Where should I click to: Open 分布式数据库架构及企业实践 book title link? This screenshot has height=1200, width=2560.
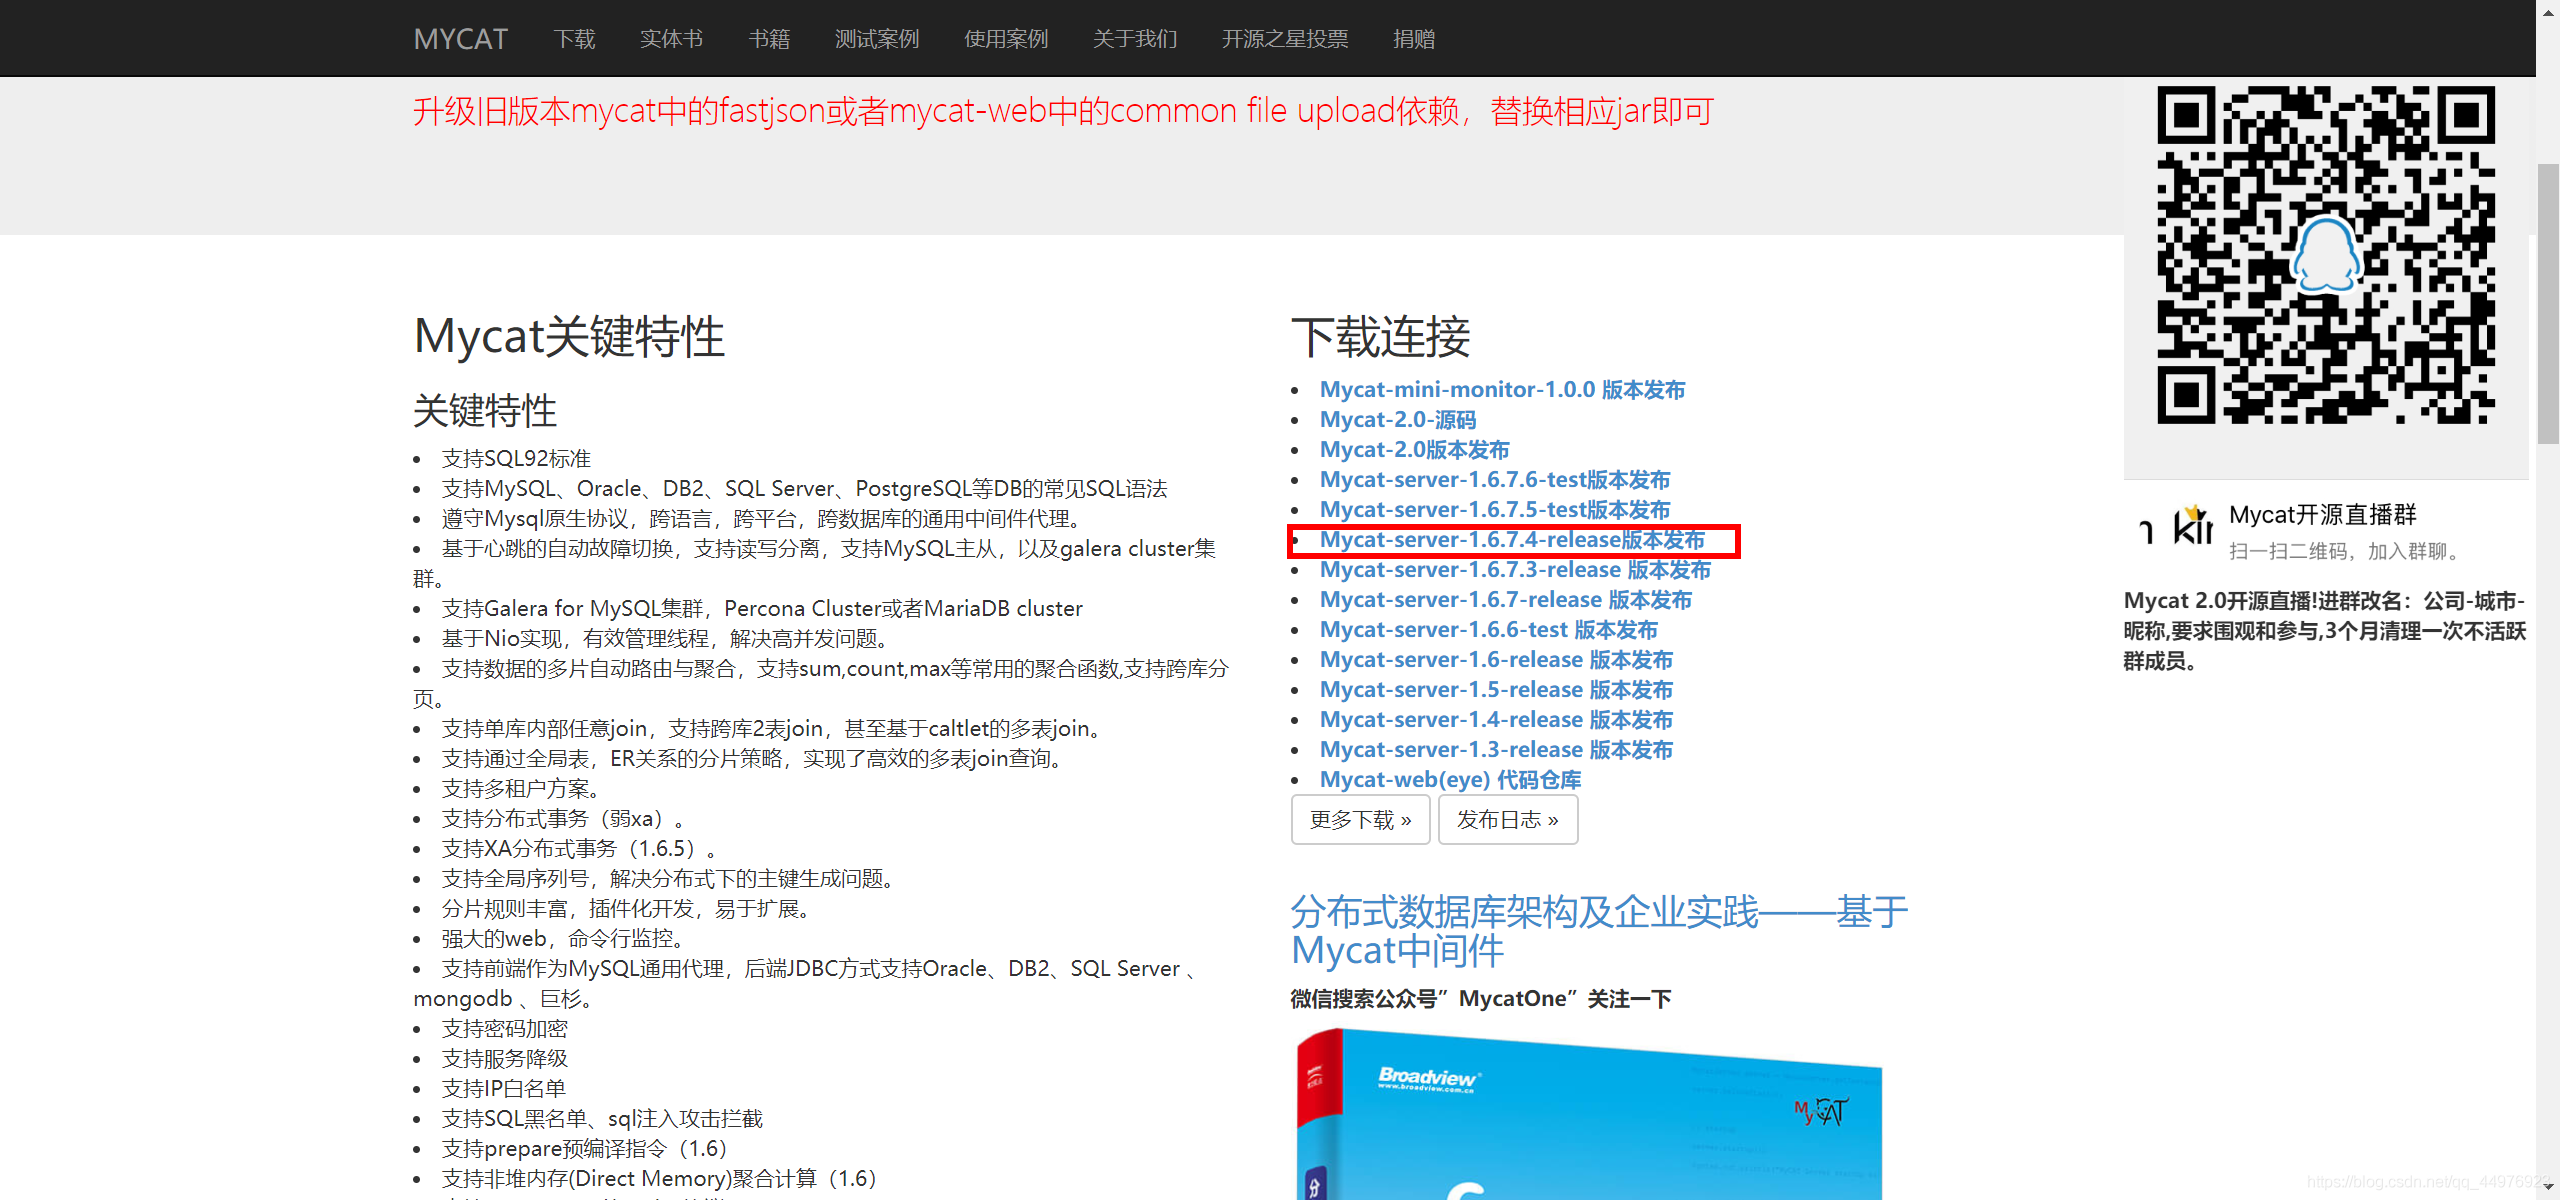coord(1599,930)
